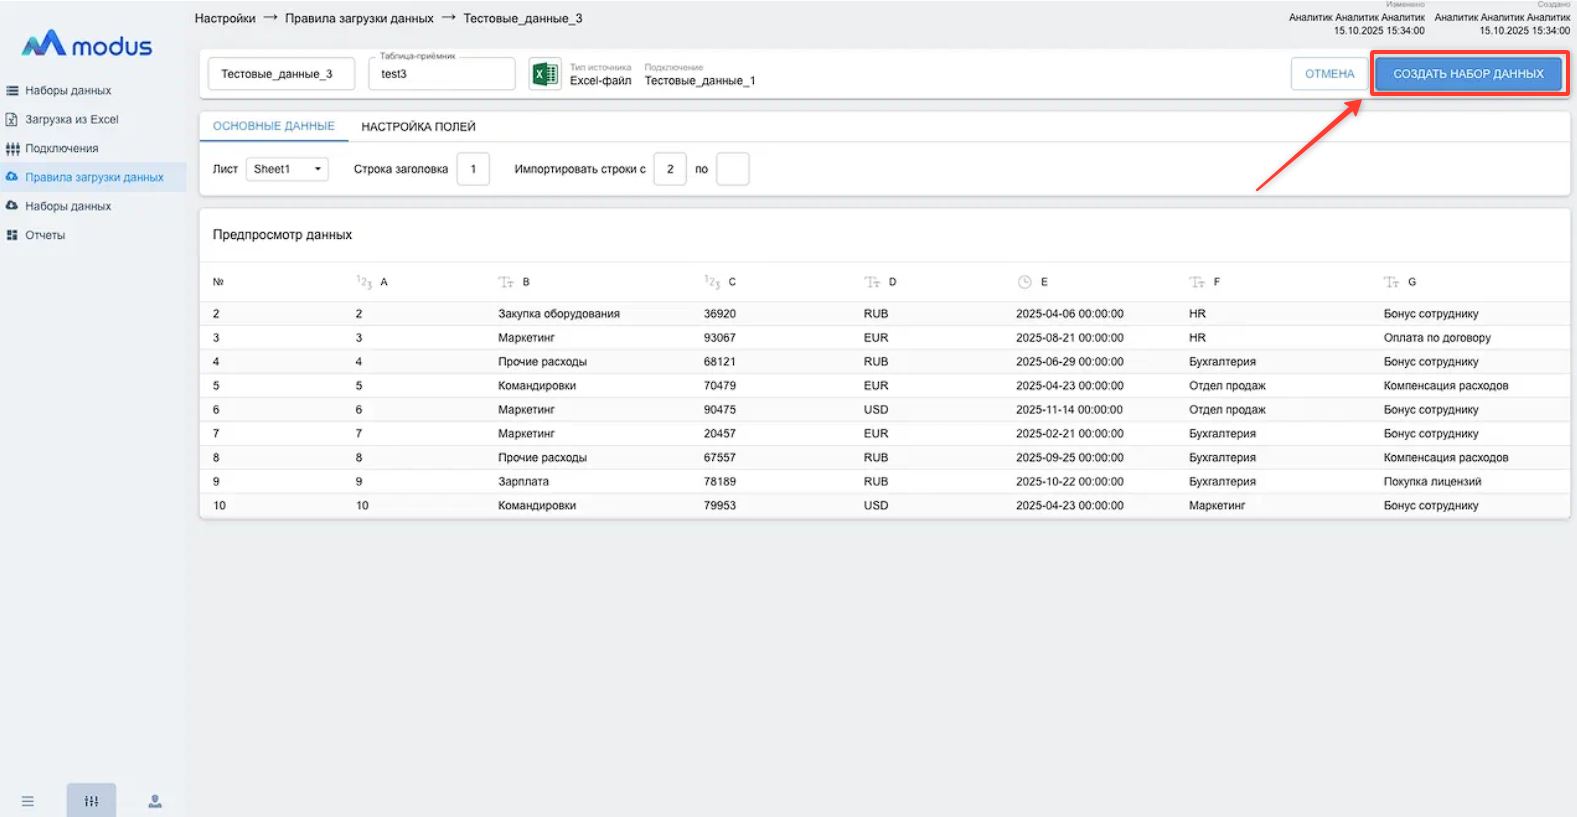Screen dimensions: 1577x817
Task: Focus the empty import end row field
Action: coord(732,169)
